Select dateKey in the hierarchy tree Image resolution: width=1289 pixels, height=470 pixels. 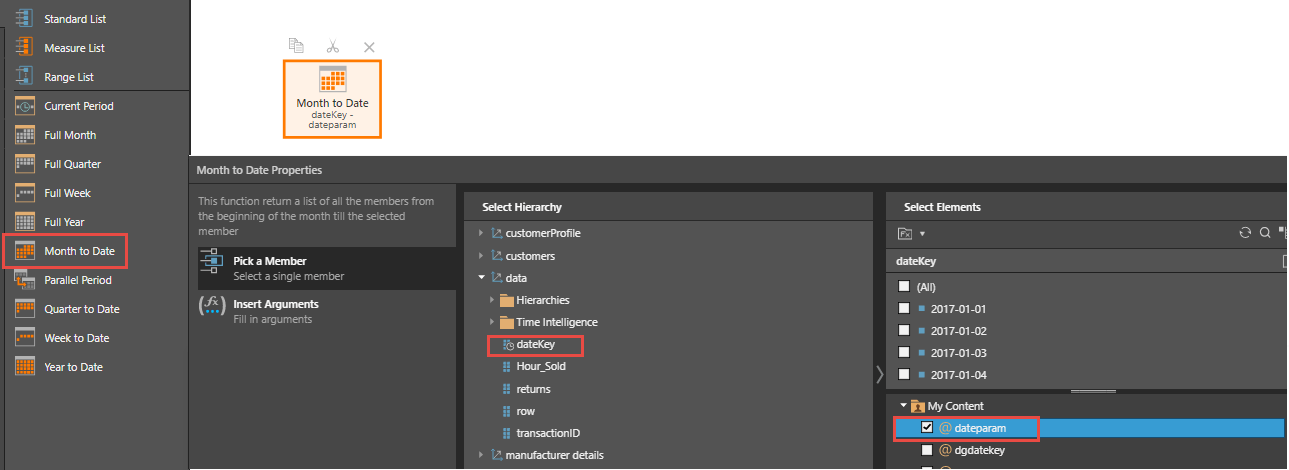coord(535,345)
